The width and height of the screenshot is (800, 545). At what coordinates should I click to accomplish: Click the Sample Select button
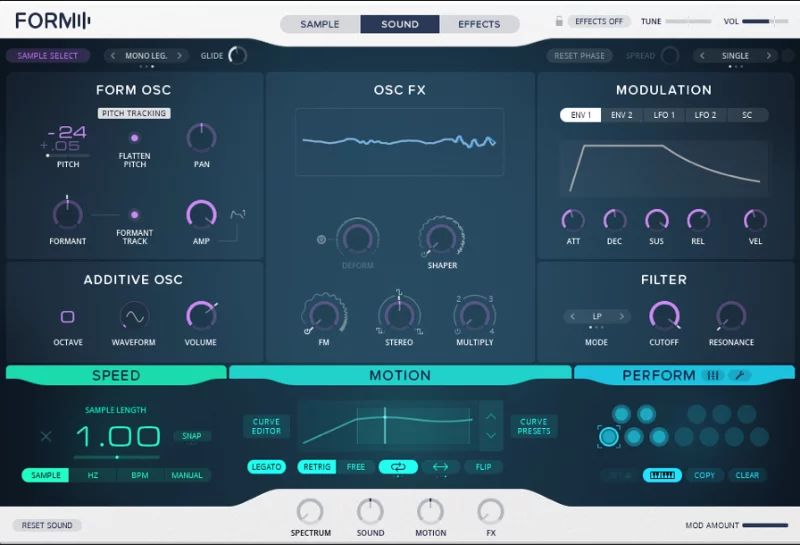coord(47,56)
